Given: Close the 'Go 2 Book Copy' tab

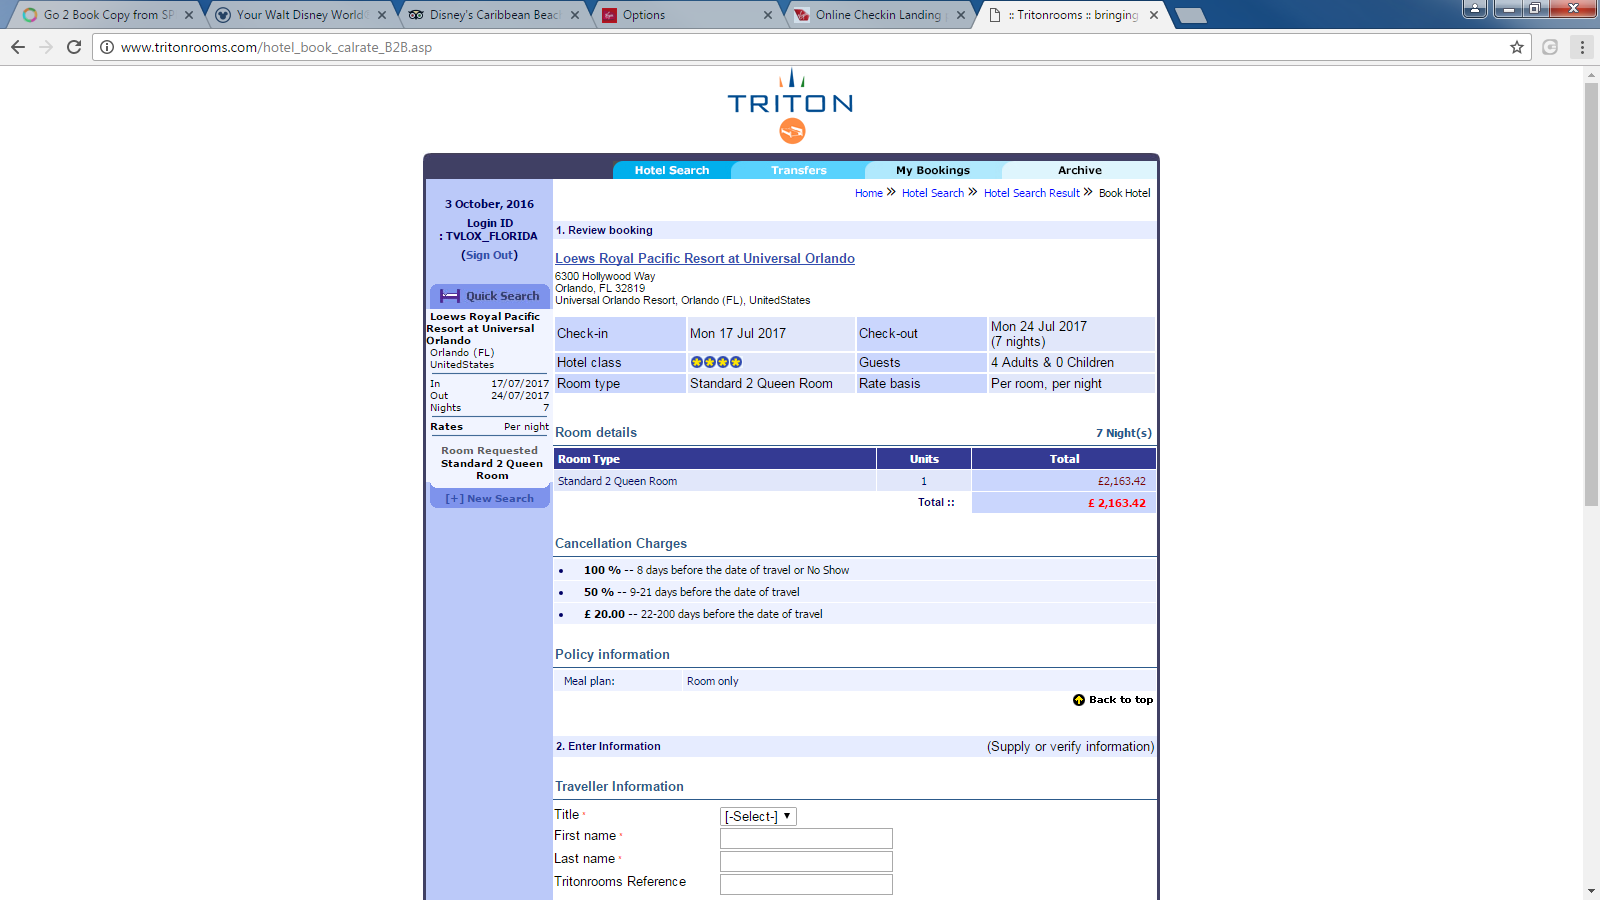Looking at the screenshot, I should (x=189, y=15).
